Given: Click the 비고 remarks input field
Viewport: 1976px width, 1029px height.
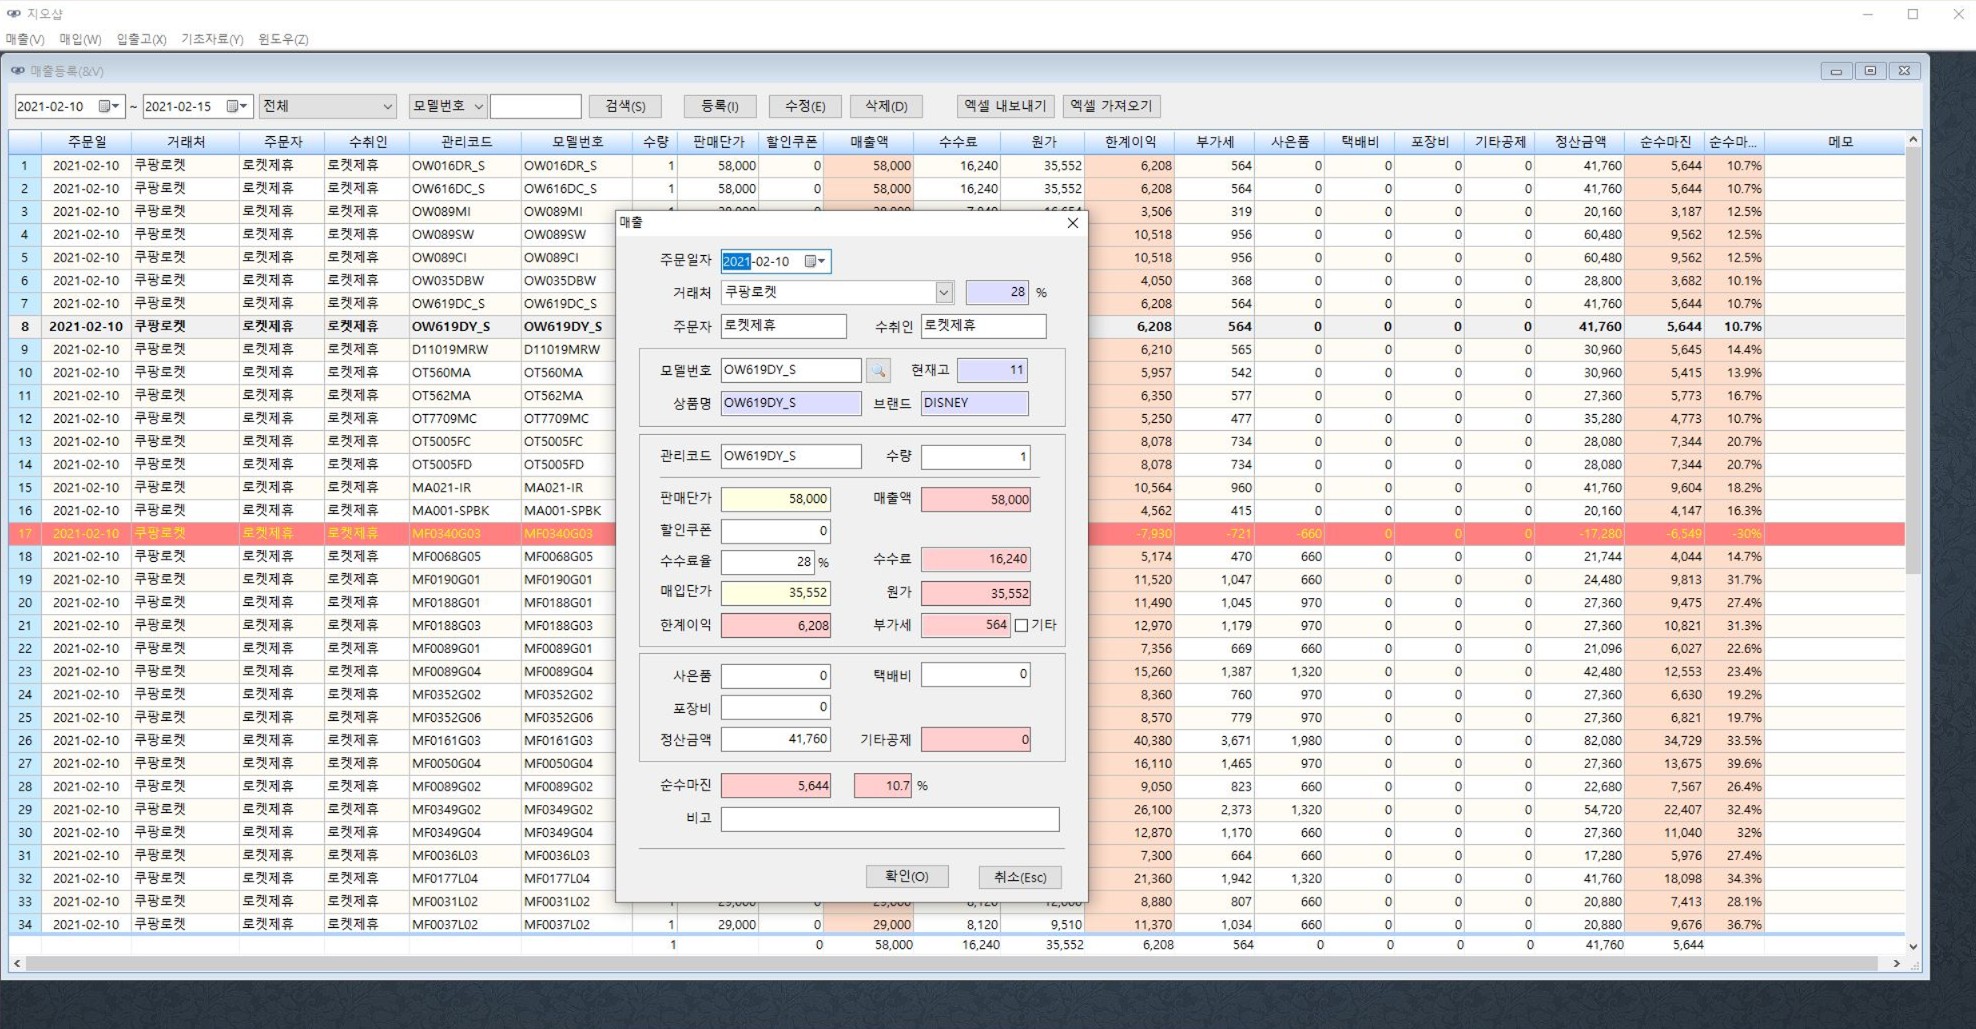Looking at the screenshot, I should [889, 820].
